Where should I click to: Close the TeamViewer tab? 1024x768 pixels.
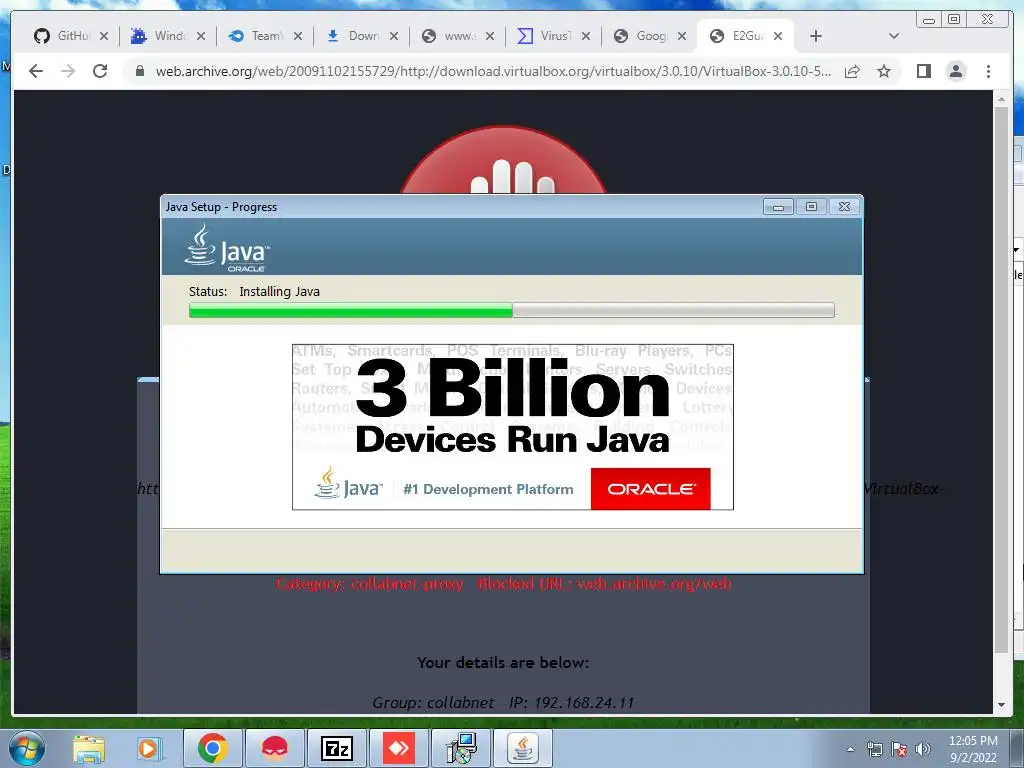tap(298, 37)
